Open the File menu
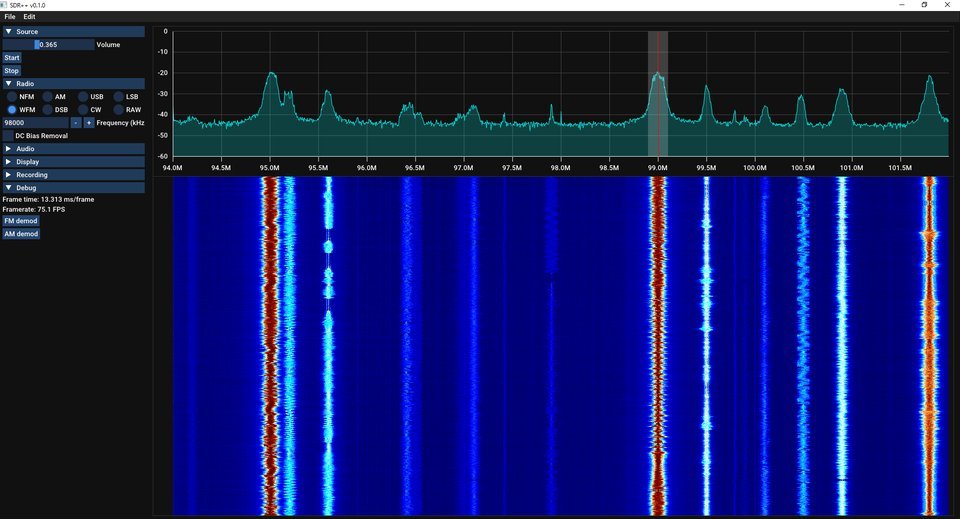The height and width of the screenshot is (519, 960). coord(10,17)
